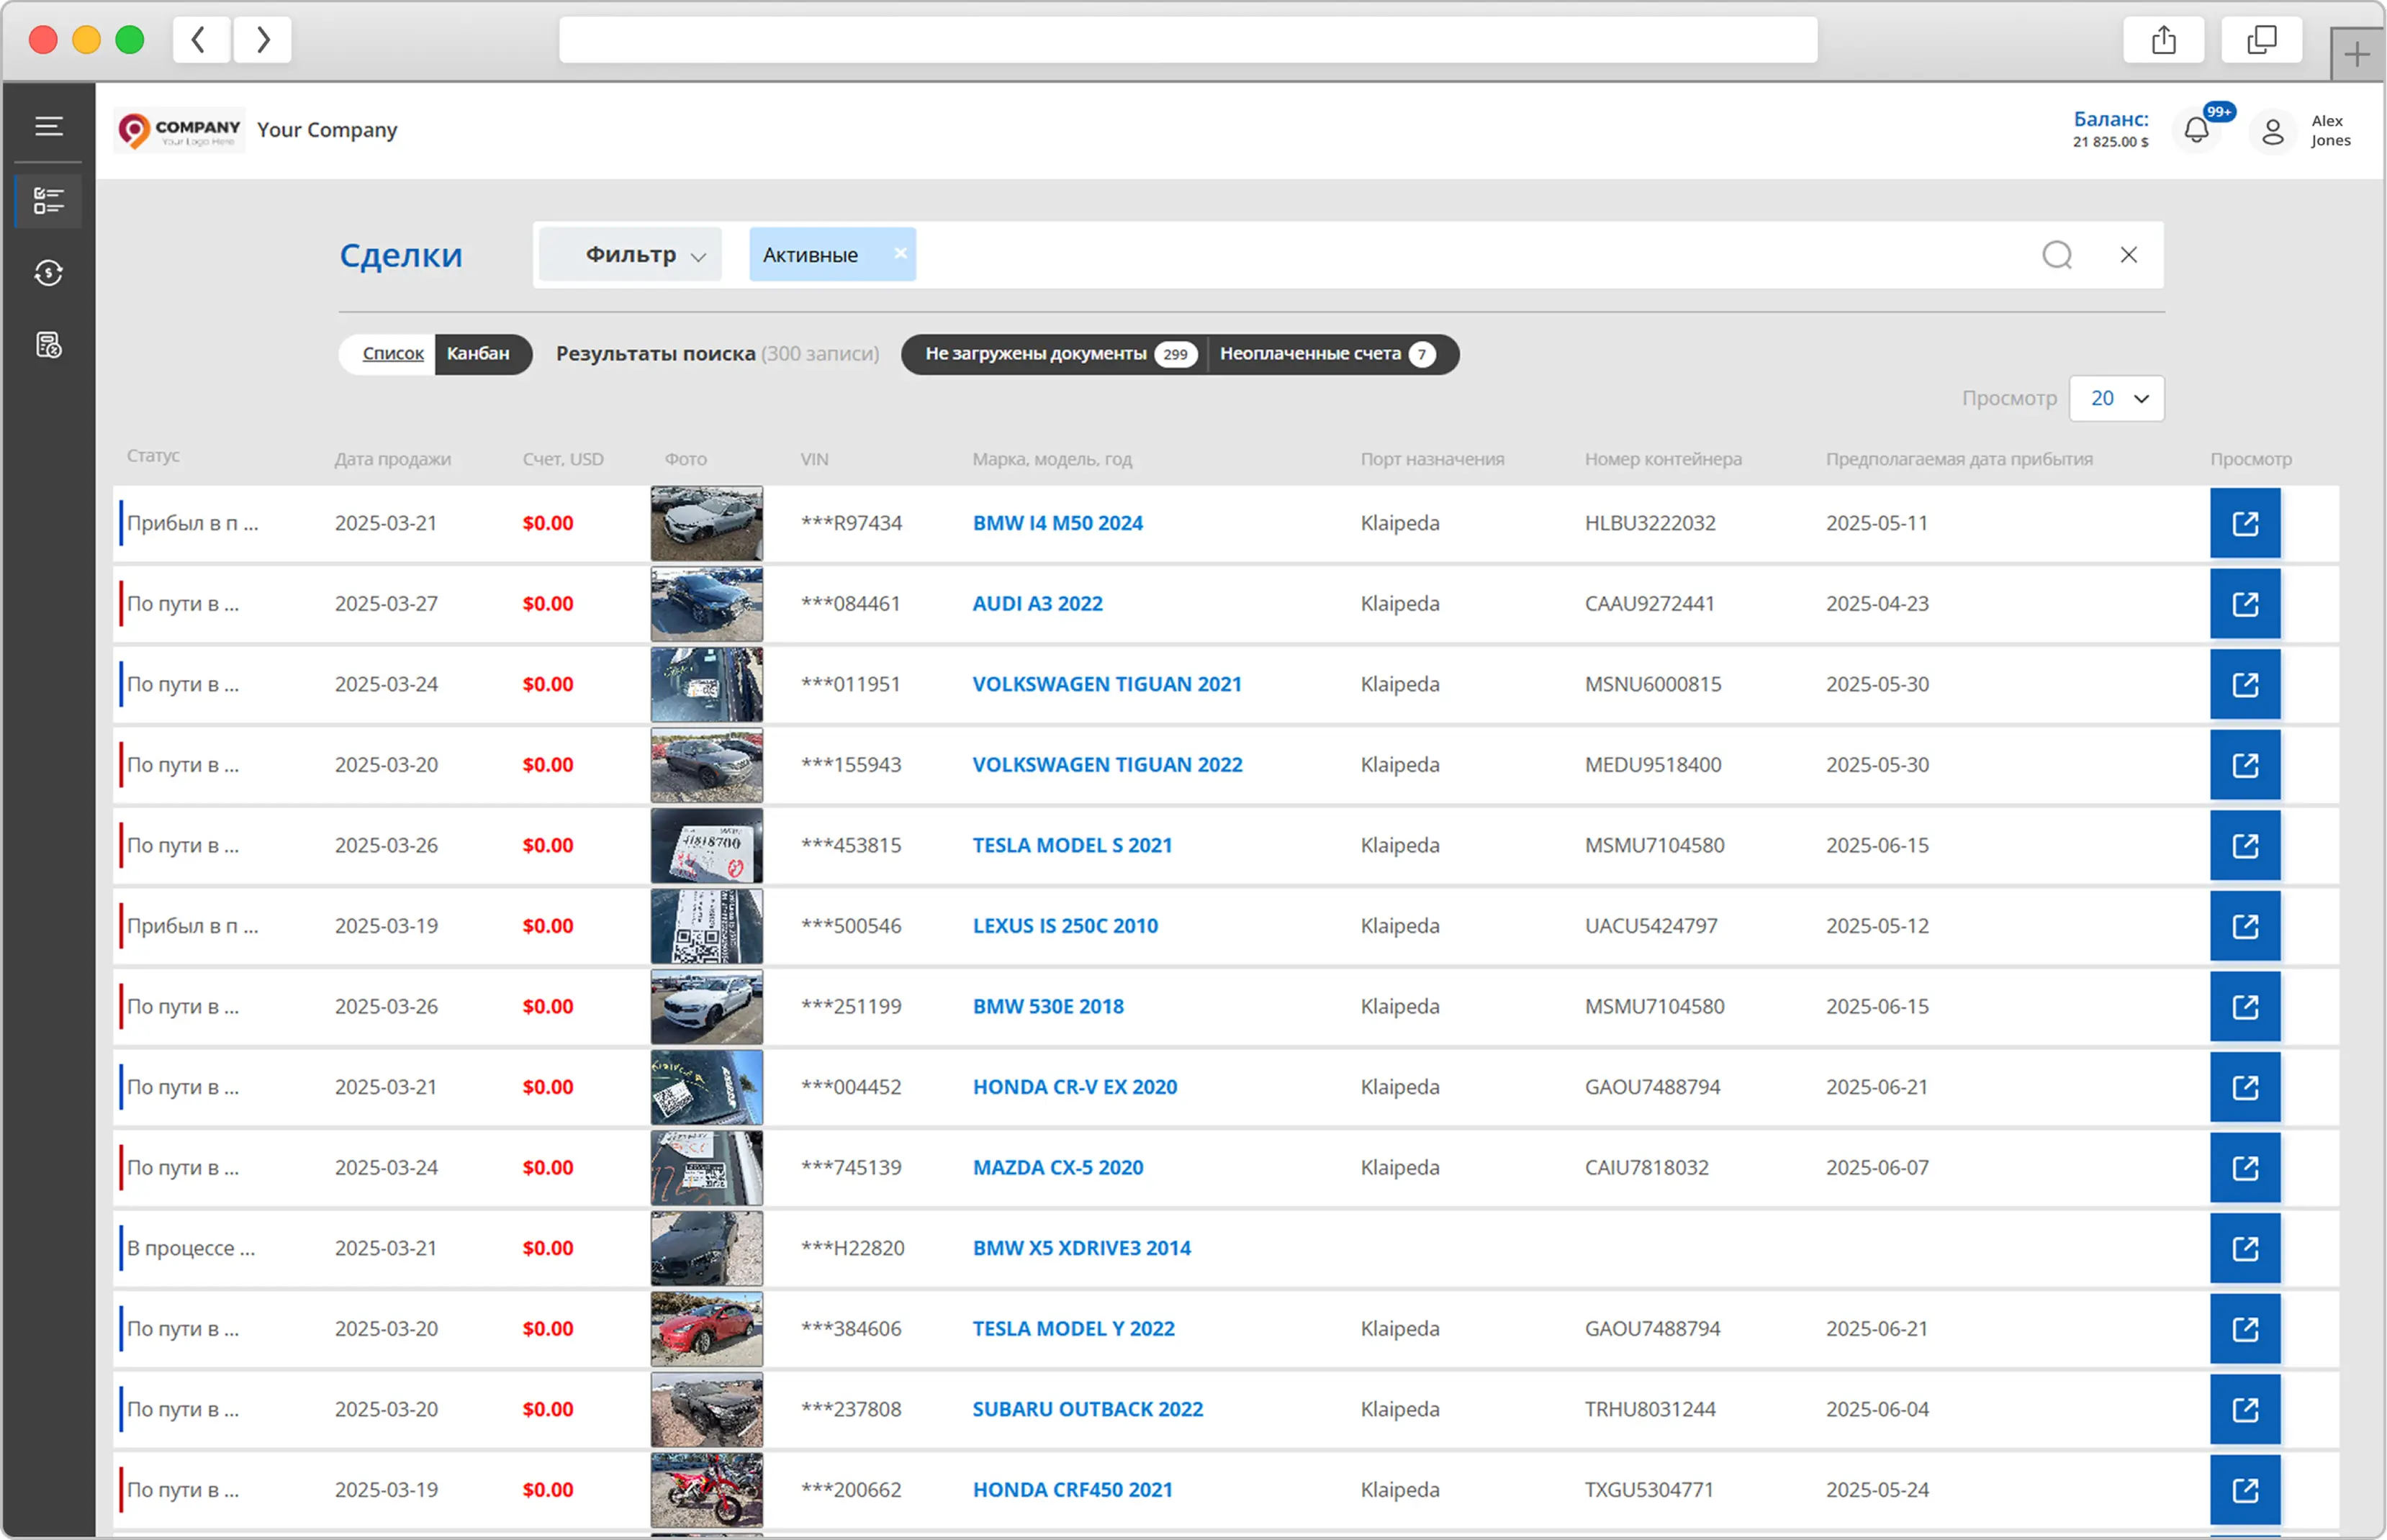
Task: Open SUBARU OUTBACK 2022 link
Action: coord(1087,1409)
